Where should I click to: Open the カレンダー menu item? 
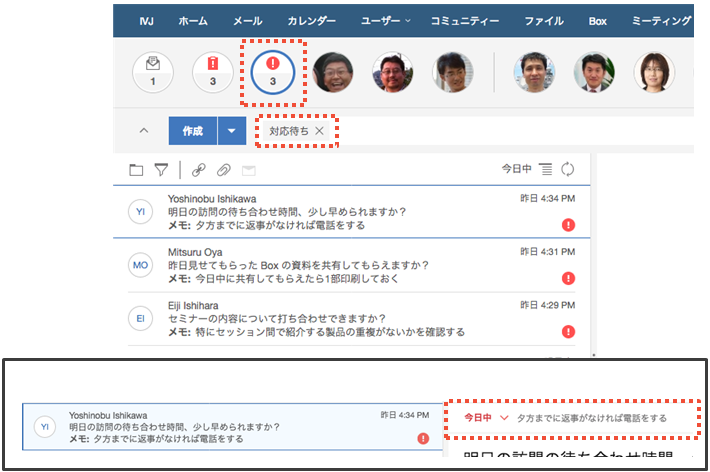(x=312, y=20)
